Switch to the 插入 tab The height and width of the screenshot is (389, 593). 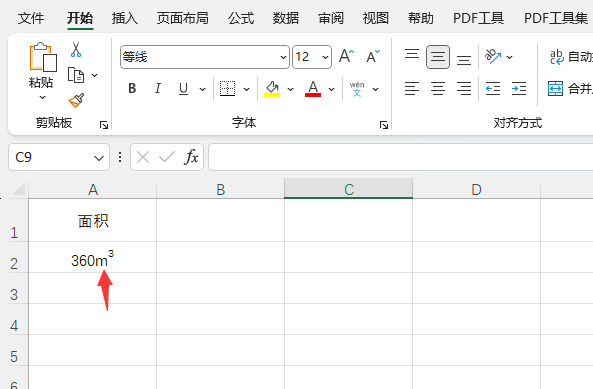tap(125, 18)
